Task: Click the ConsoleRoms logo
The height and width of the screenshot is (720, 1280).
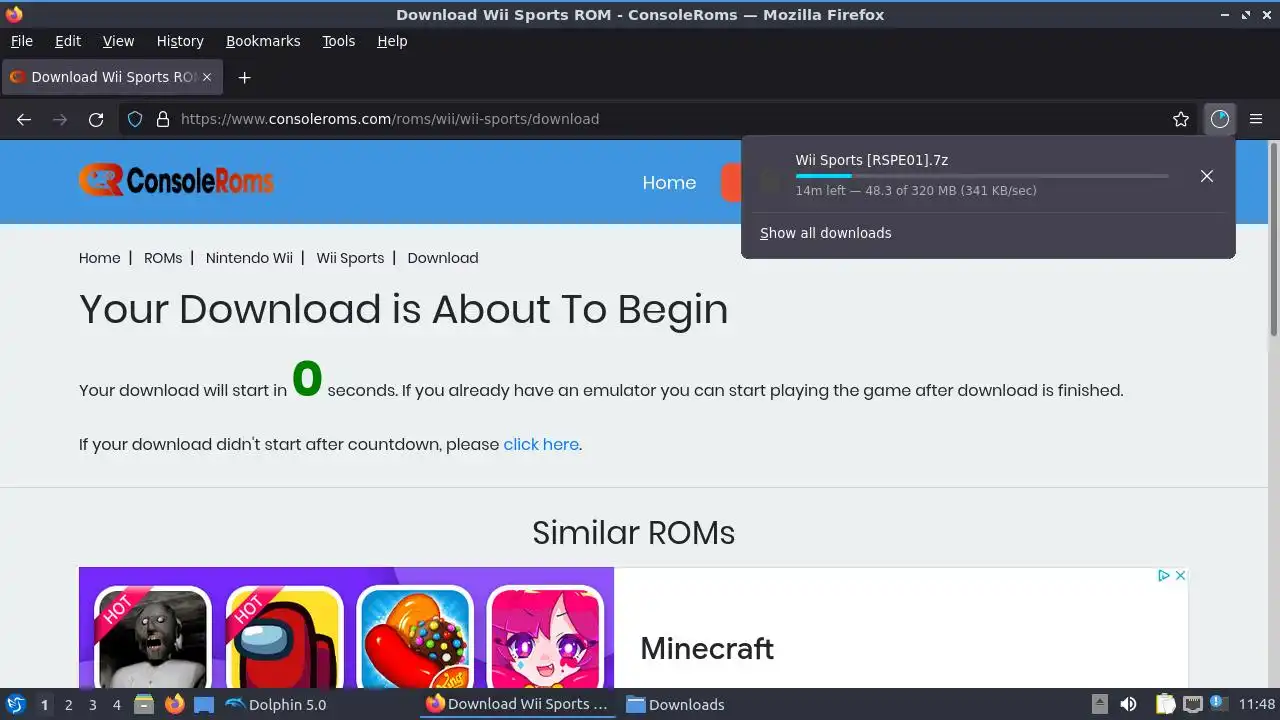Action: [x=176, y=180]
